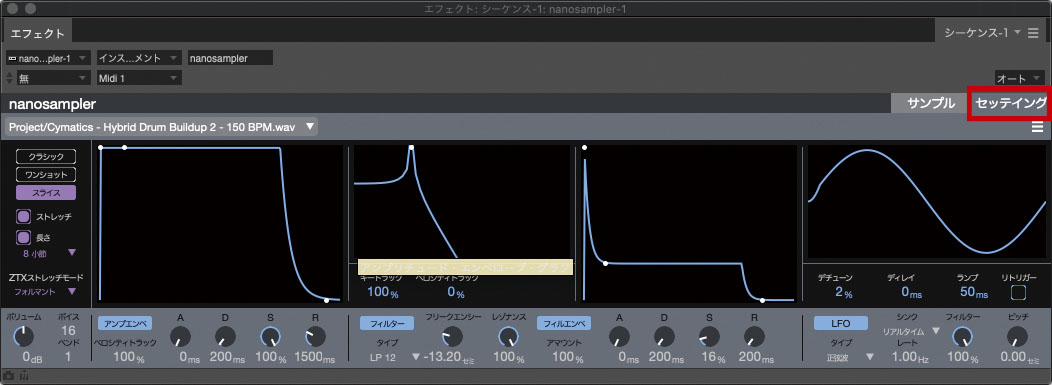
Task: Open the オート dropdown
Action: (x=1019, y=78)
